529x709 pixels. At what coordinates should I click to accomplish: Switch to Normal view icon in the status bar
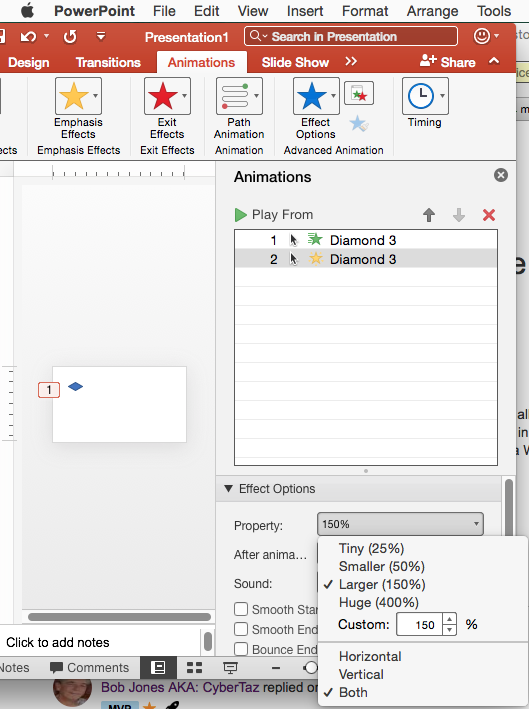[x=159, y=668]
